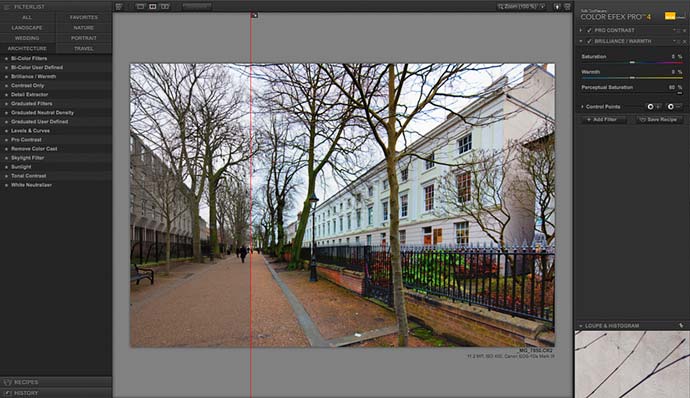
Task: Open the Brilliance / Warmth filter options menu
Action: 675,41
